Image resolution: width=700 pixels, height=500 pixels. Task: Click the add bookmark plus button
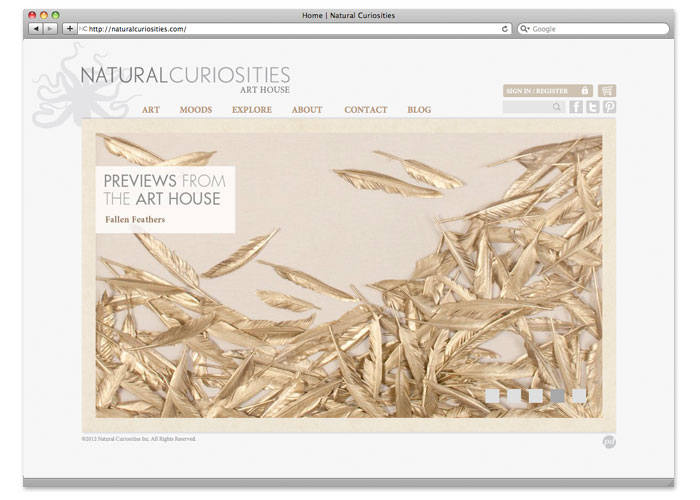point(69,29)
